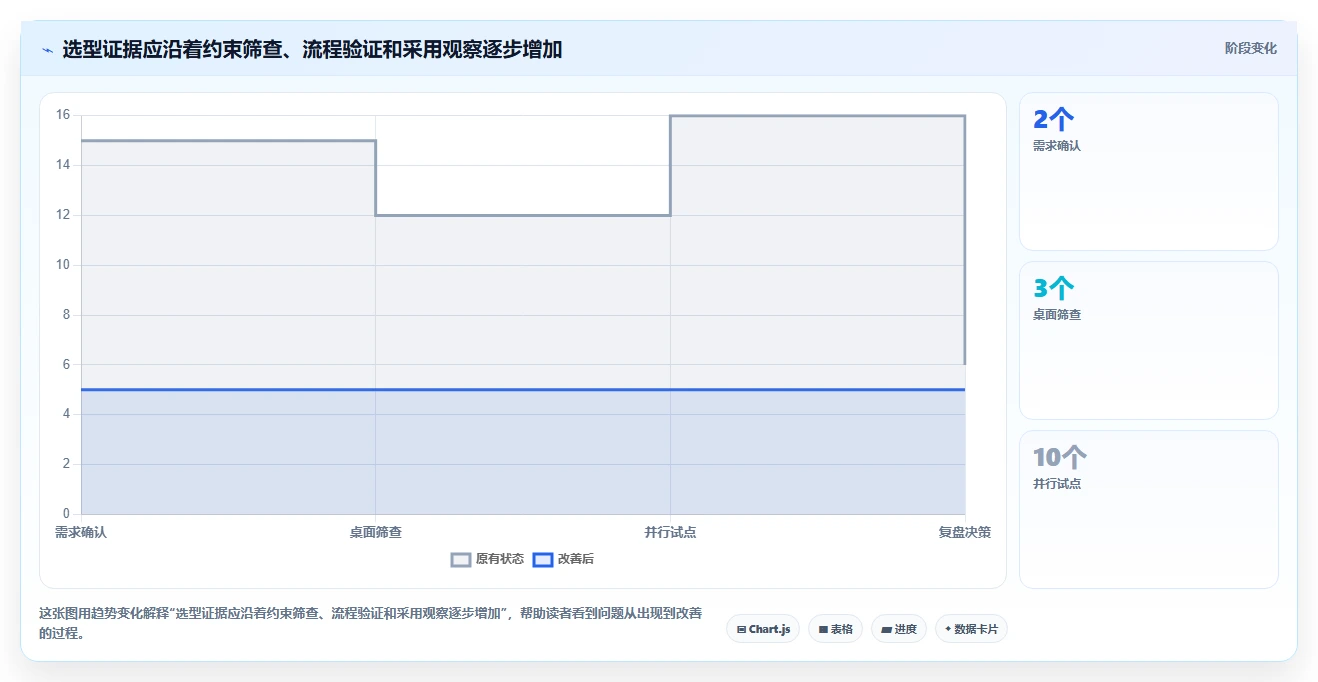Viewport: 1318px width, 682px height.
Task: Click the y-axis value 4
Action: 66,414
